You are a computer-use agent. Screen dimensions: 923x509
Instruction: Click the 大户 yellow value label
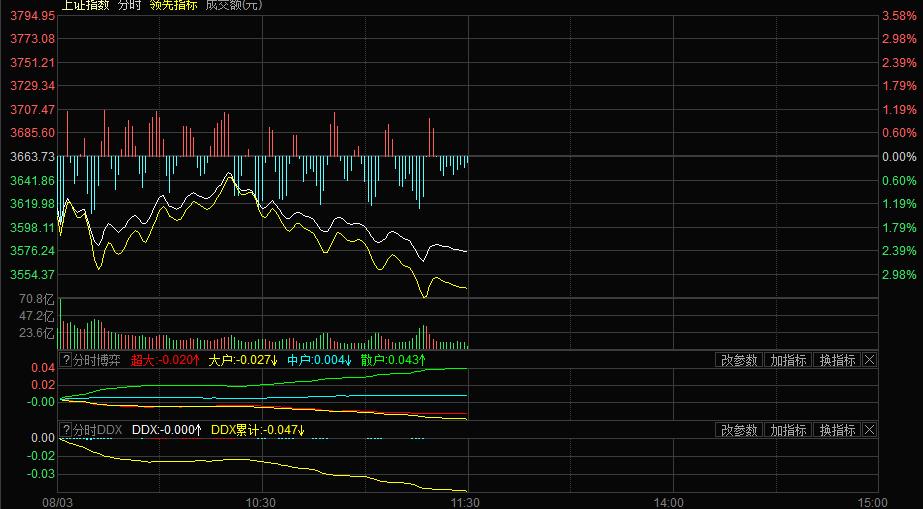(x=243, y=360)
